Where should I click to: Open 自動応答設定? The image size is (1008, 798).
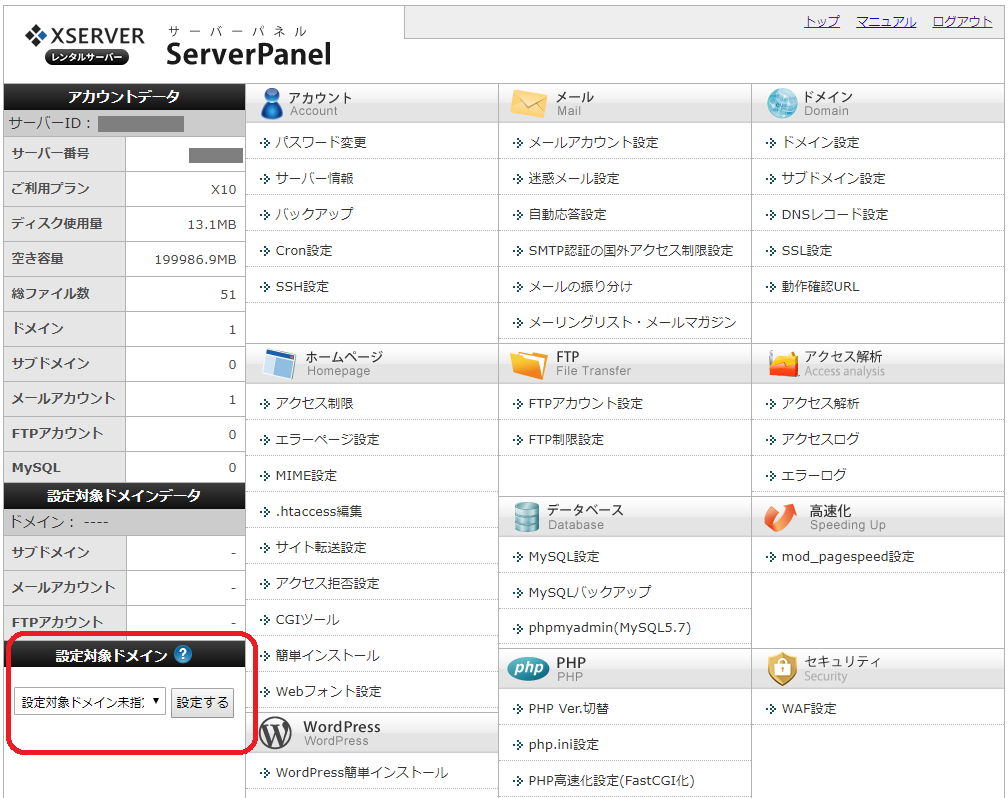567,214
